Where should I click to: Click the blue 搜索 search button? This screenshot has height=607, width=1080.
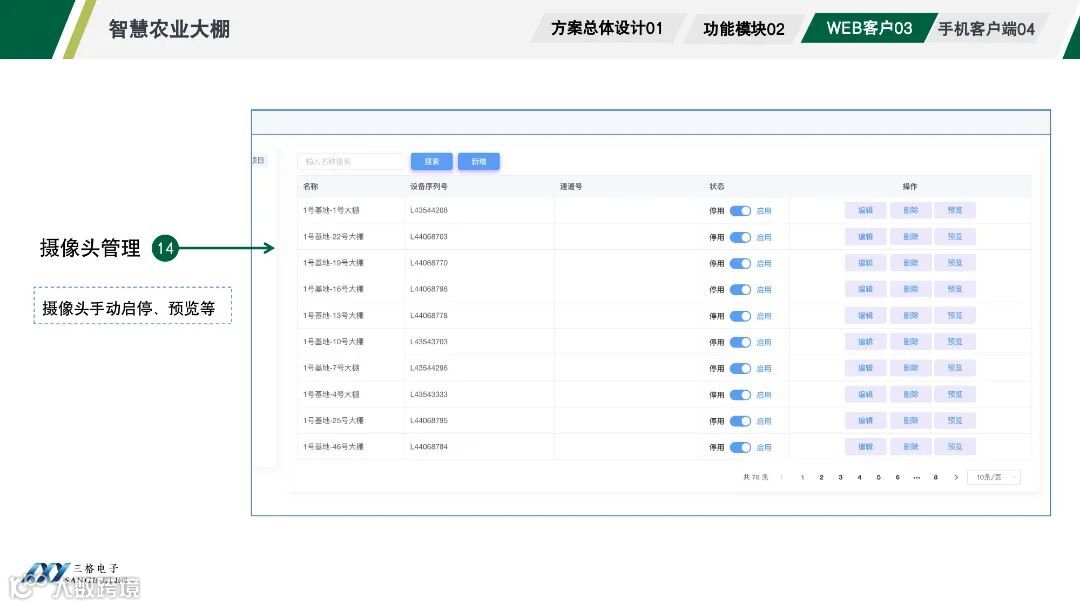[x=432, y=161]
